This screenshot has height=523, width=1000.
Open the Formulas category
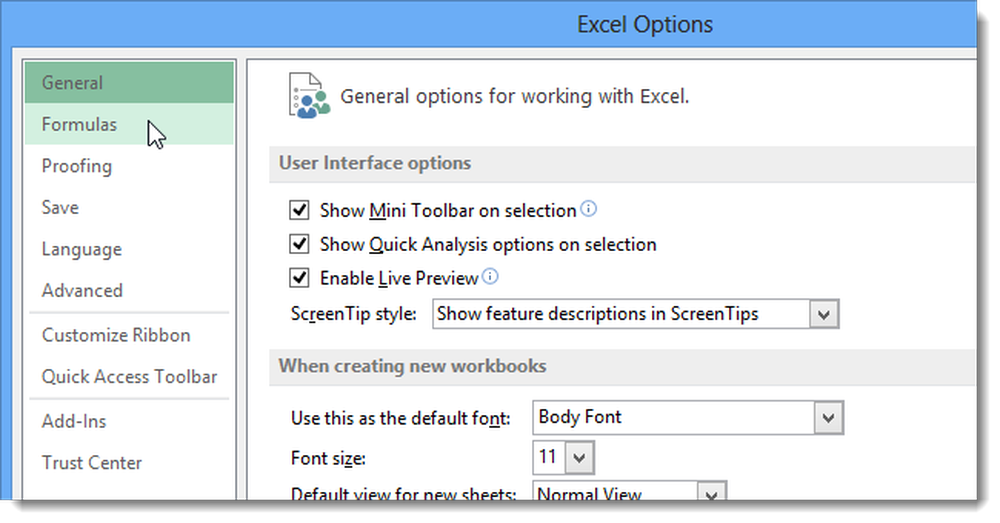(x=129, y=124)
